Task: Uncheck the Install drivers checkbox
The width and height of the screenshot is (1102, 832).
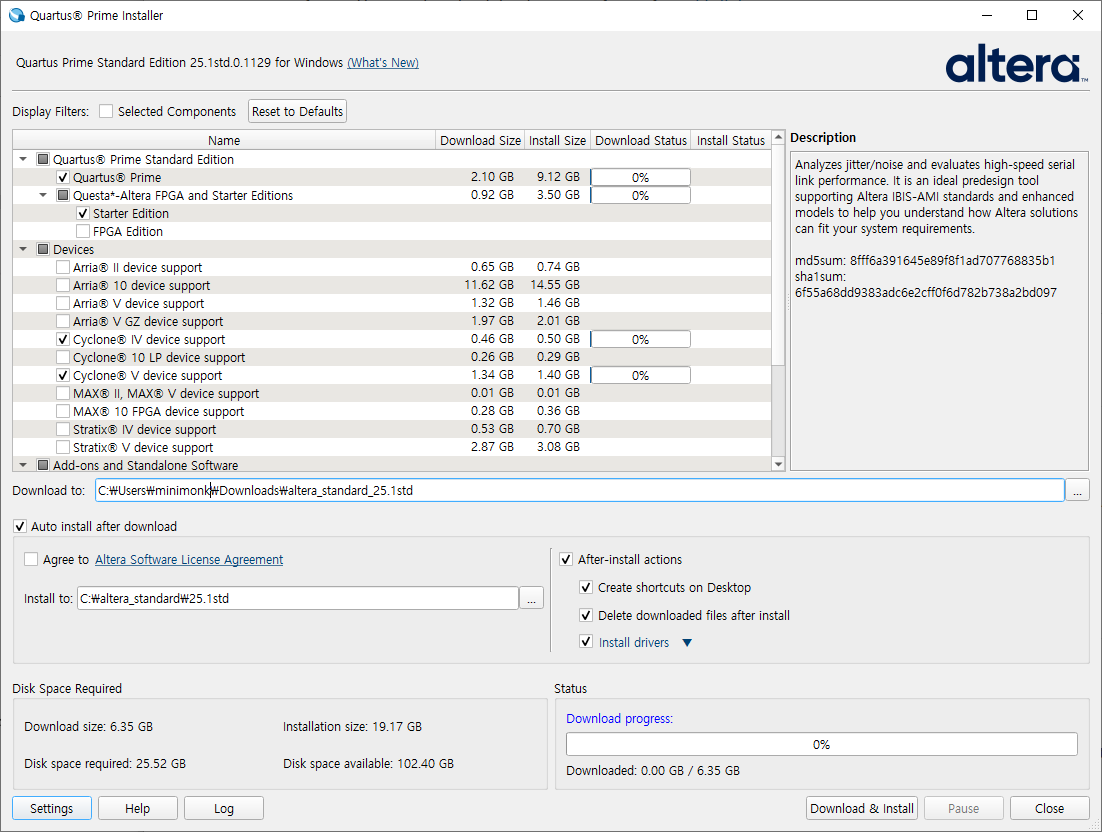Action: pos(586,642)
